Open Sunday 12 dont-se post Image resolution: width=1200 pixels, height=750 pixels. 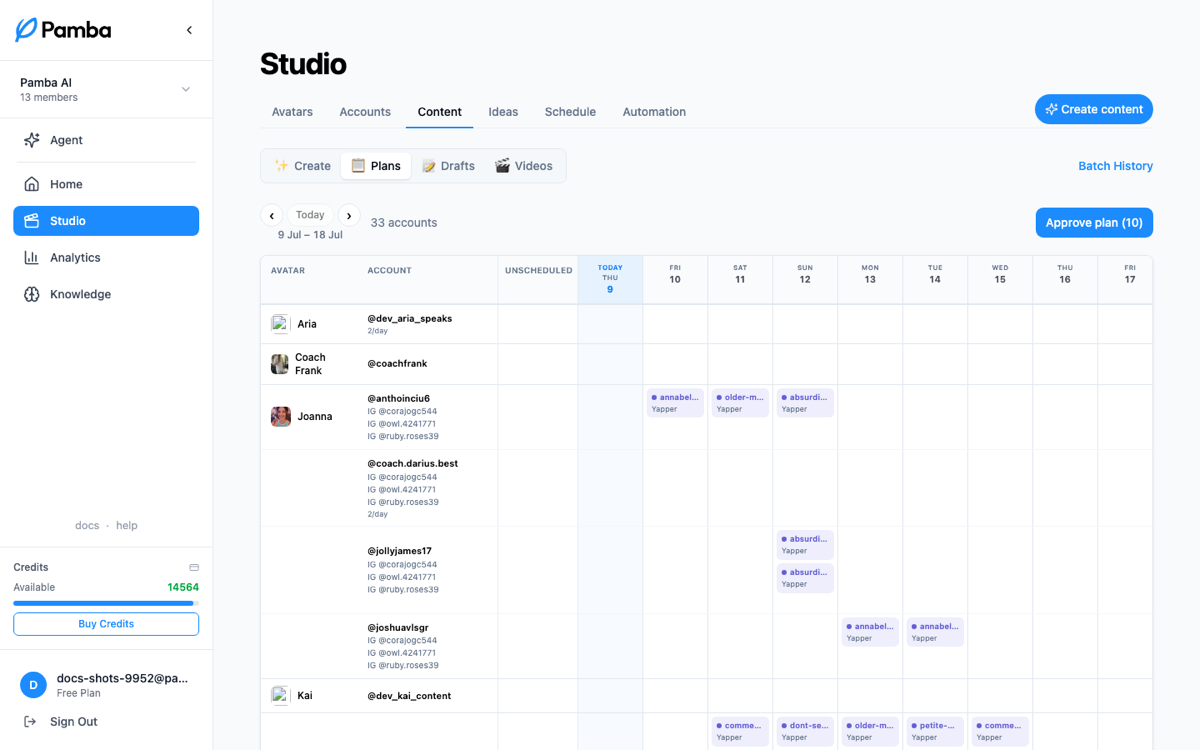(x=805, y=731)
